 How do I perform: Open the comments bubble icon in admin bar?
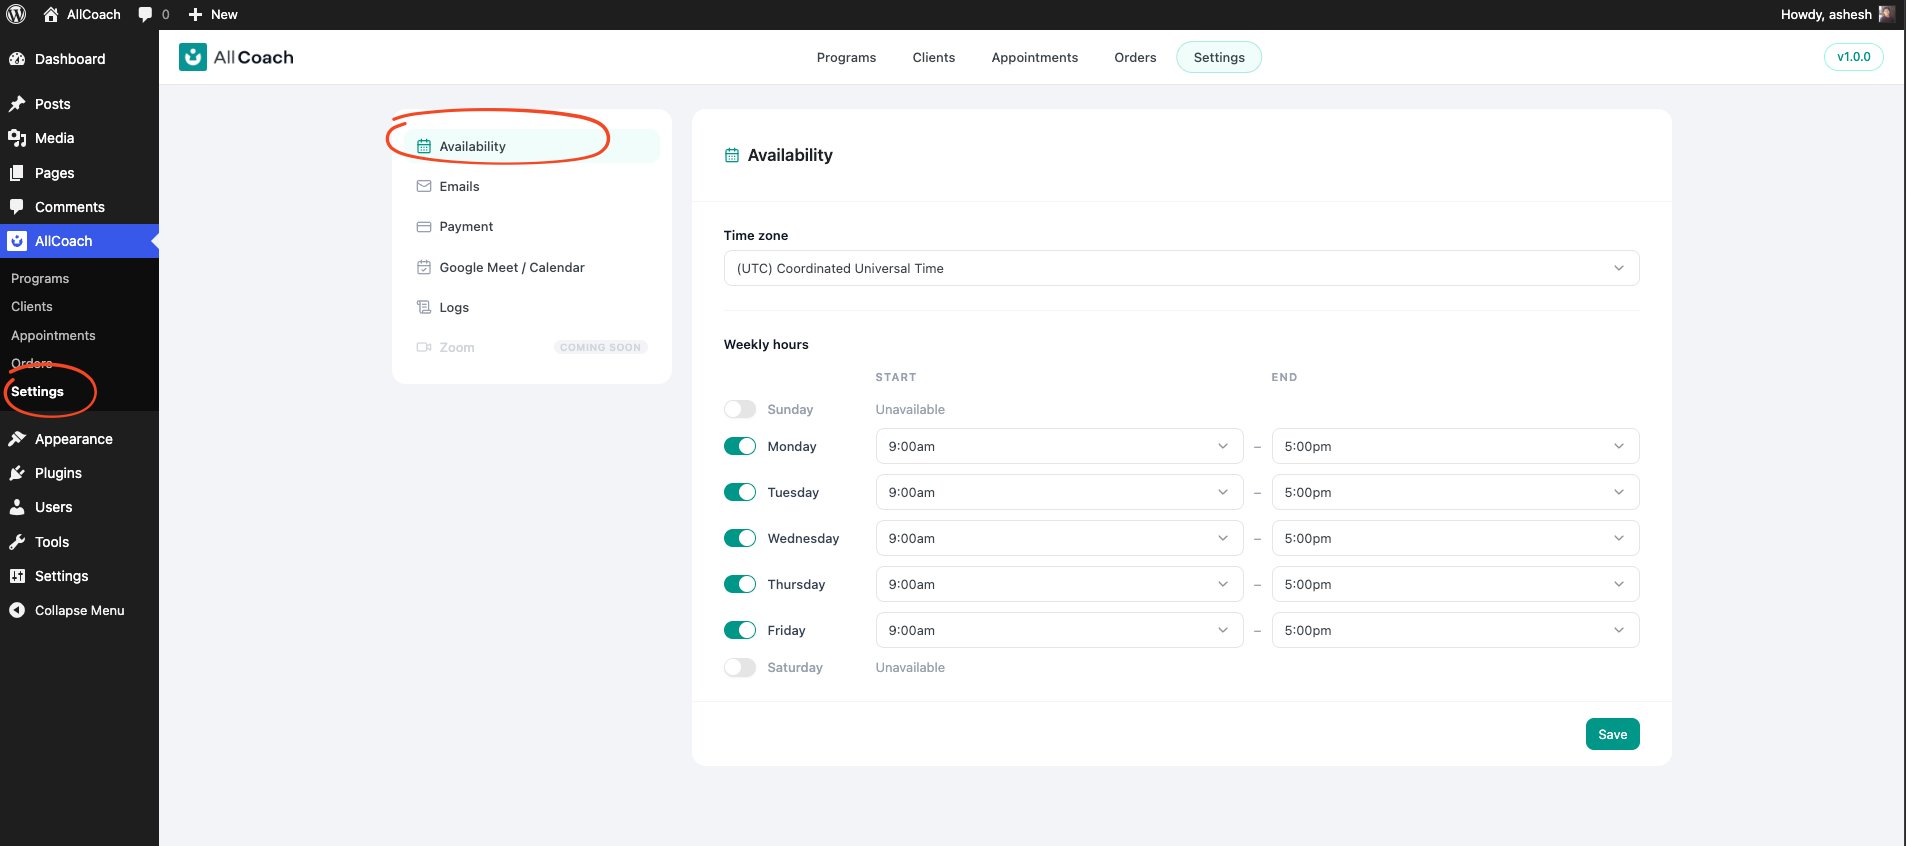(x=145, y=14)
